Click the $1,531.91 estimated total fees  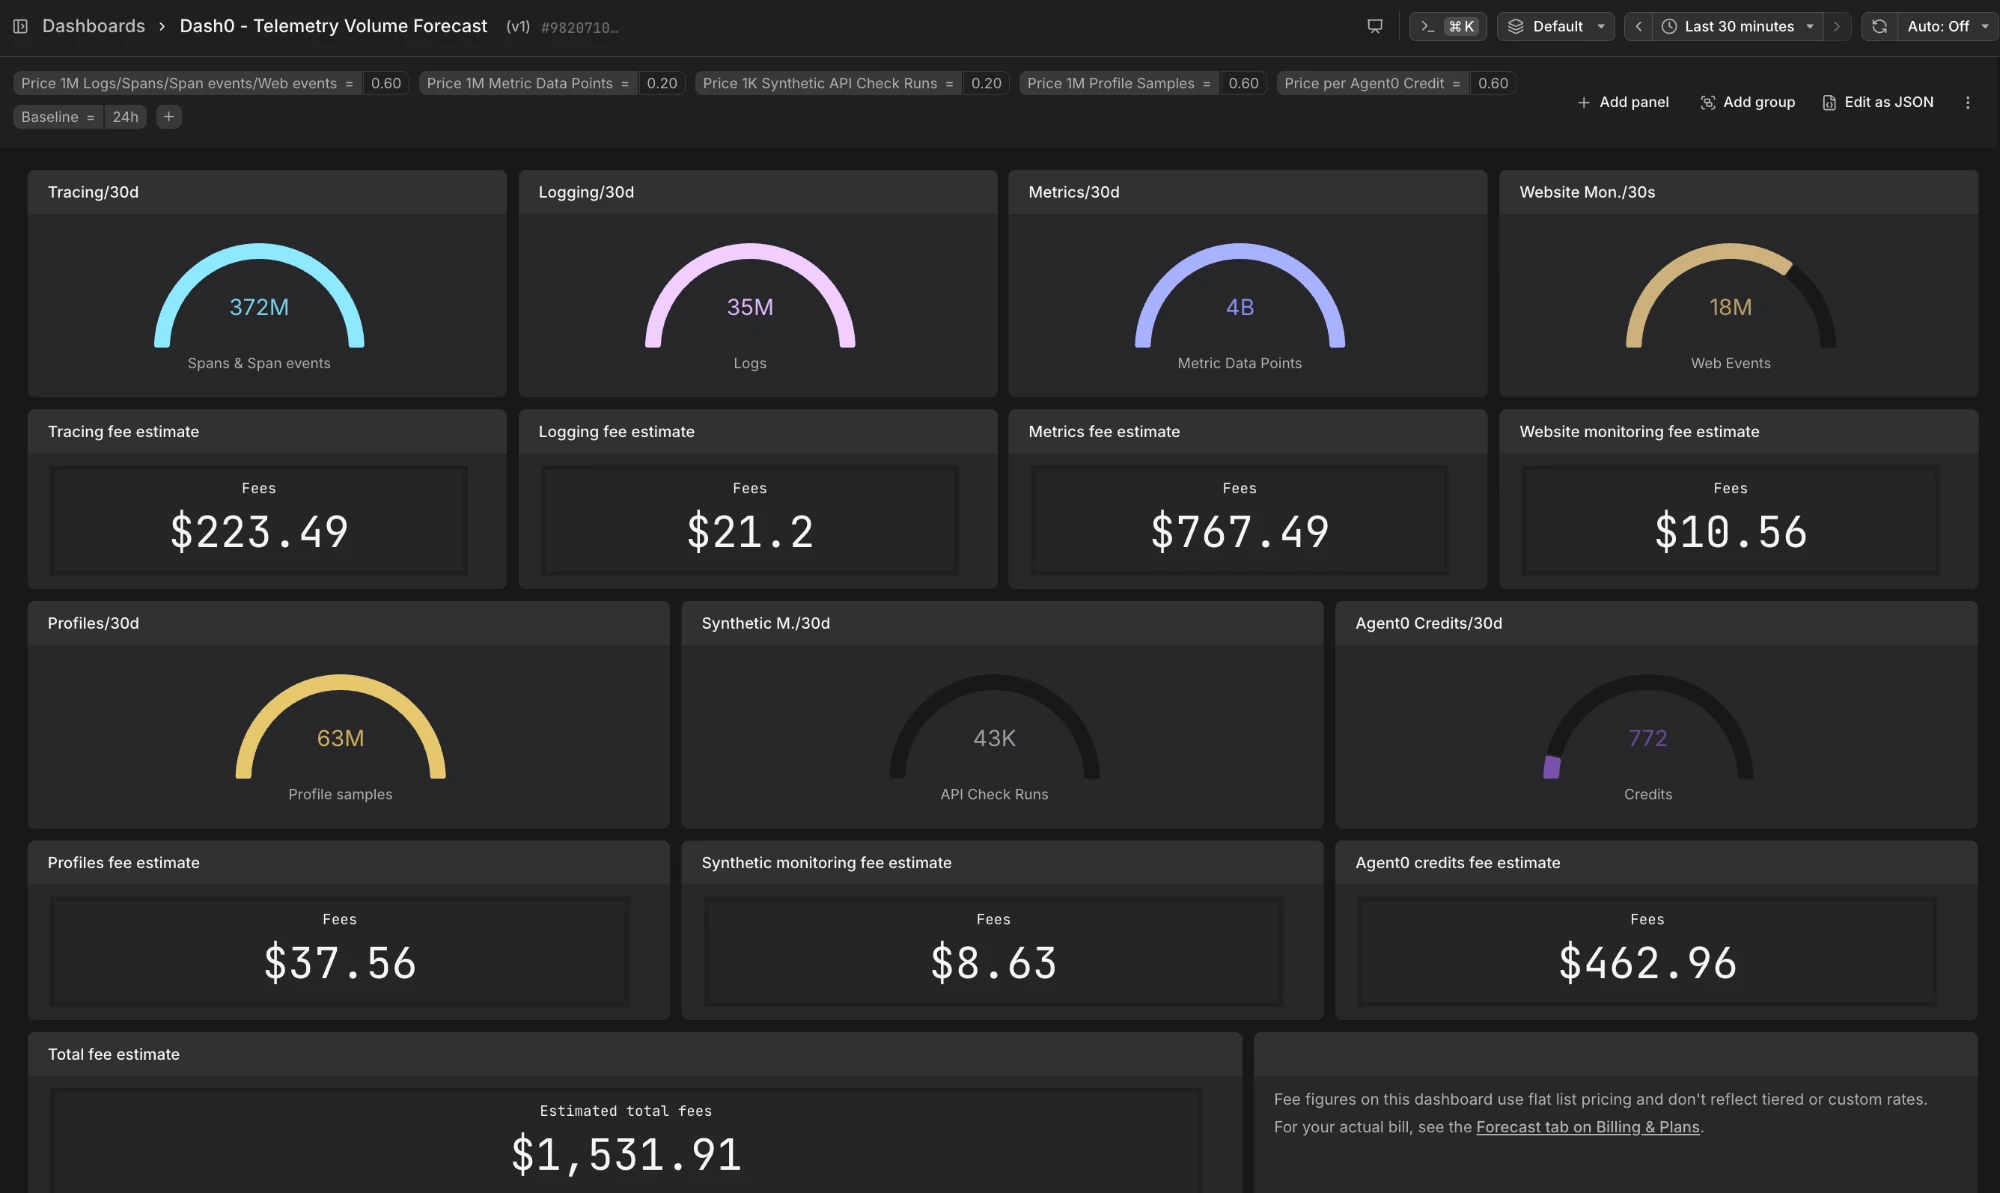[x=626, y=1154]
